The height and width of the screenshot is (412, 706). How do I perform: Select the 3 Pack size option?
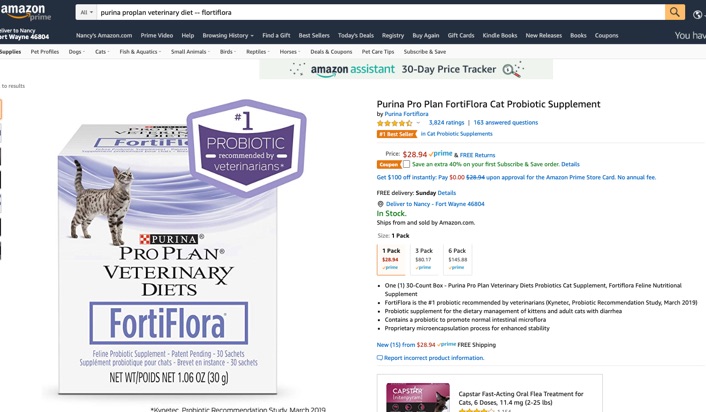click(424, 259)
